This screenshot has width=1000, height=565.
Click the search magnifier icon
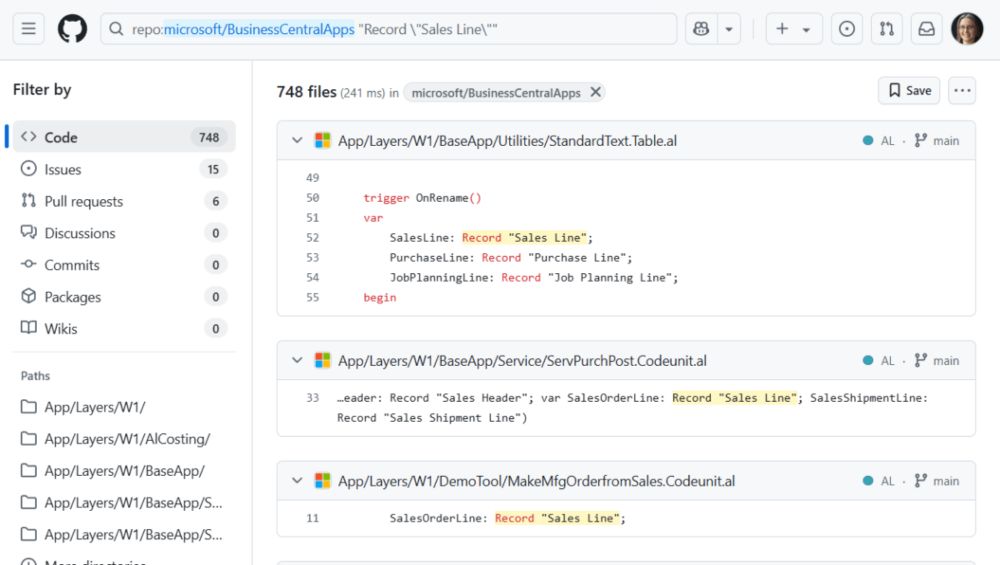116,29
